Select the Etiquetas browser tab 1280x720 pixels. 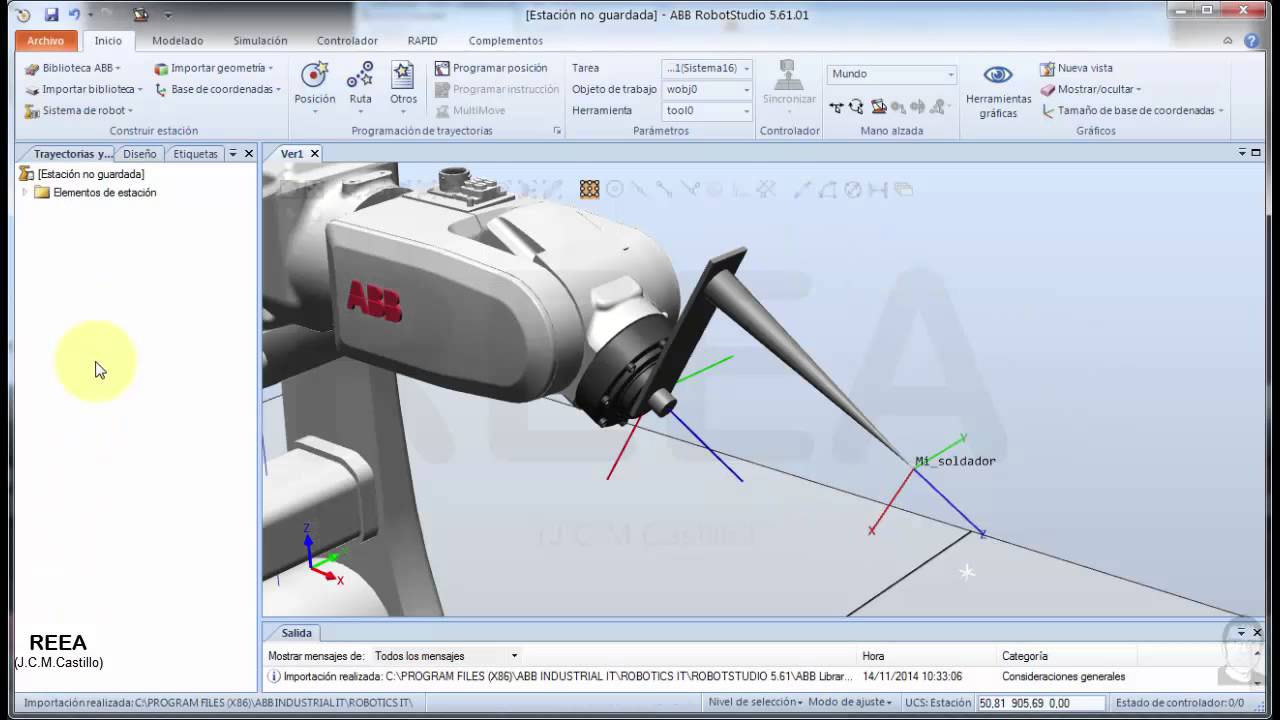(x=195, y=154)
